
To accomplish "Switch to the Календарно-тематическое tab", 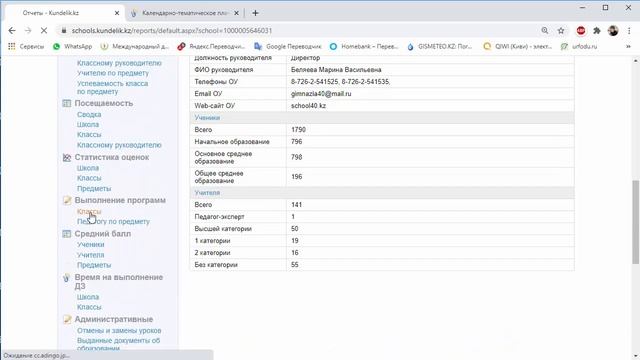I will (x=184, y=13).
